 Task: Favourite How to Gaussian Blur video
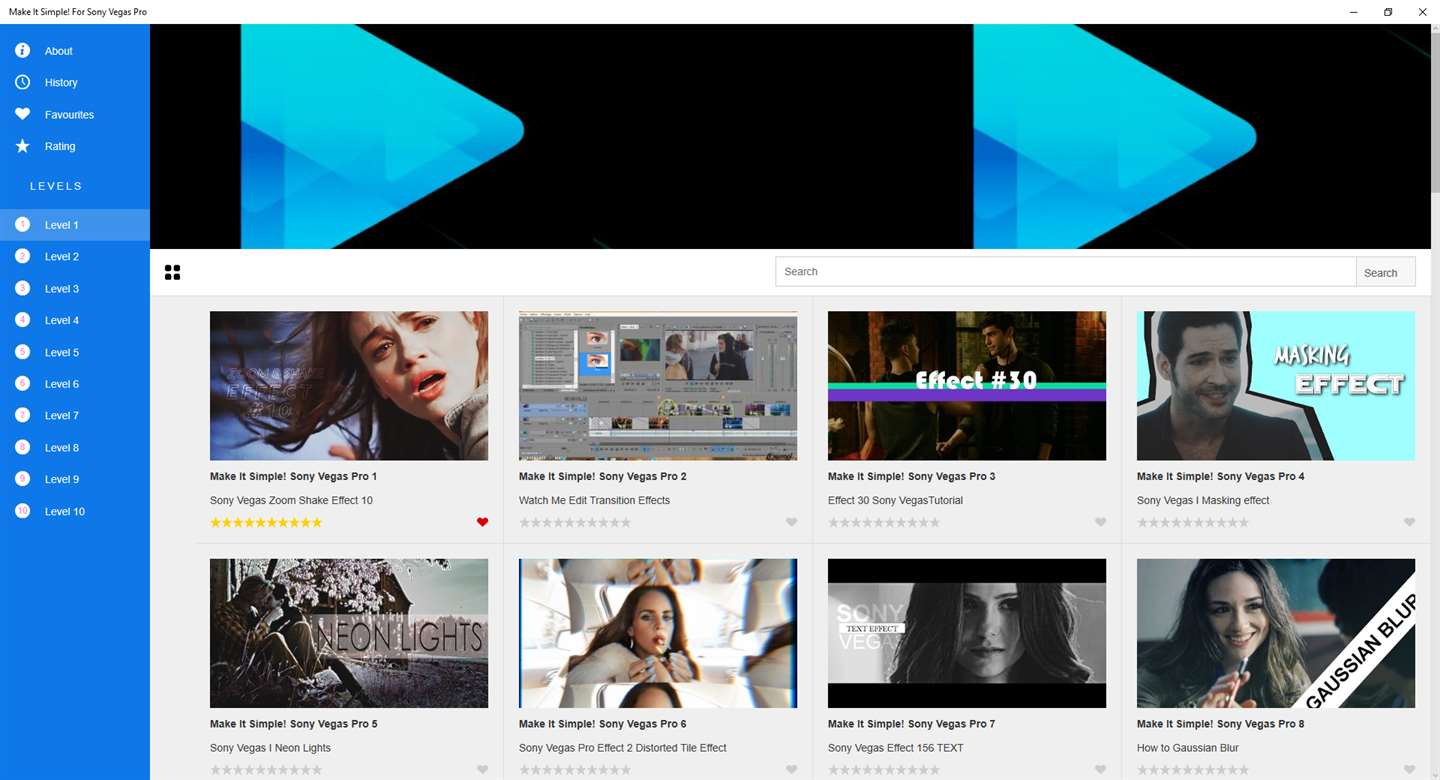point(1409,770)
